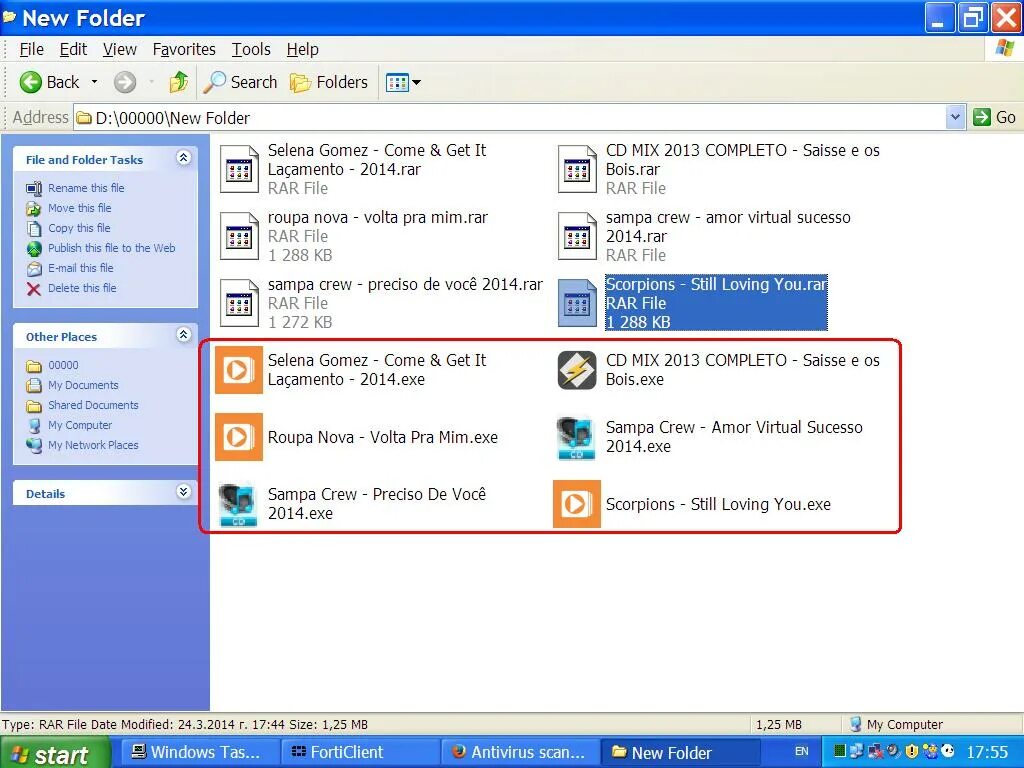This screenshot has height=768, width=1024.
Task: Select Selena Gomez Come & Get It .rar icon
Action: 239,169
